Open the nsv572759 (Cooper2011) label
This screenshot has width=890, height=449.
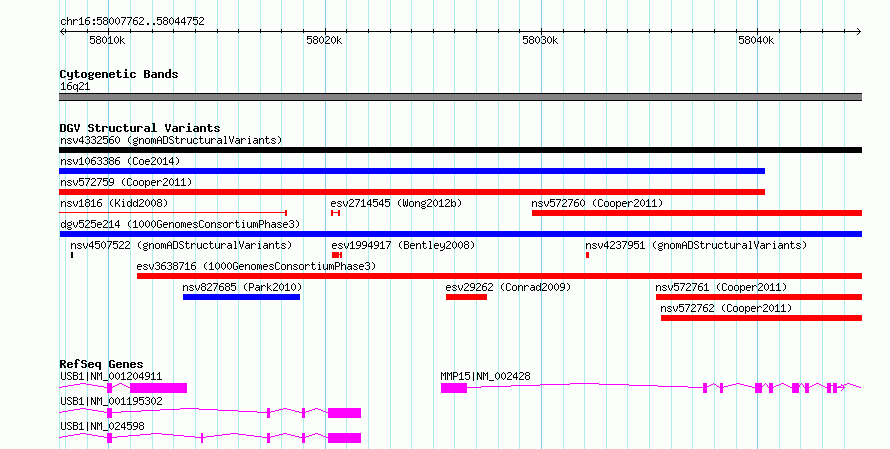point(126,182)
